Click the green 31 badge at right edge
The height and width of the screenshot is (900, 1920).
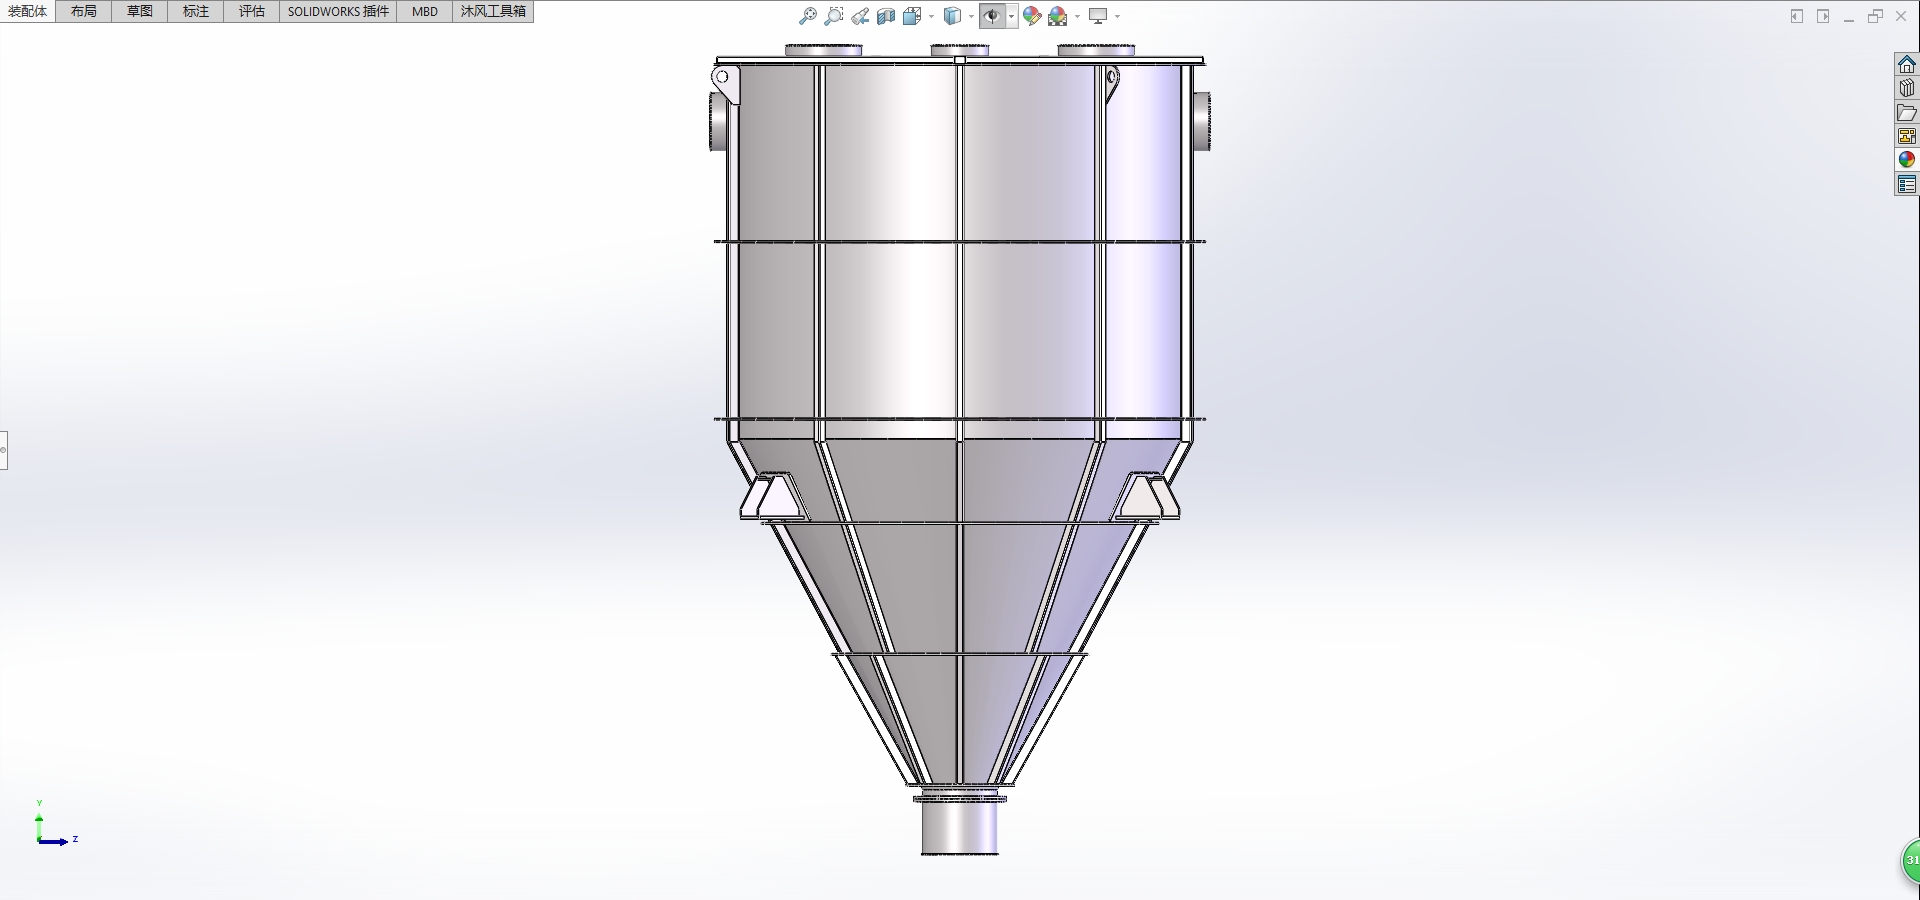(1910, 861)
